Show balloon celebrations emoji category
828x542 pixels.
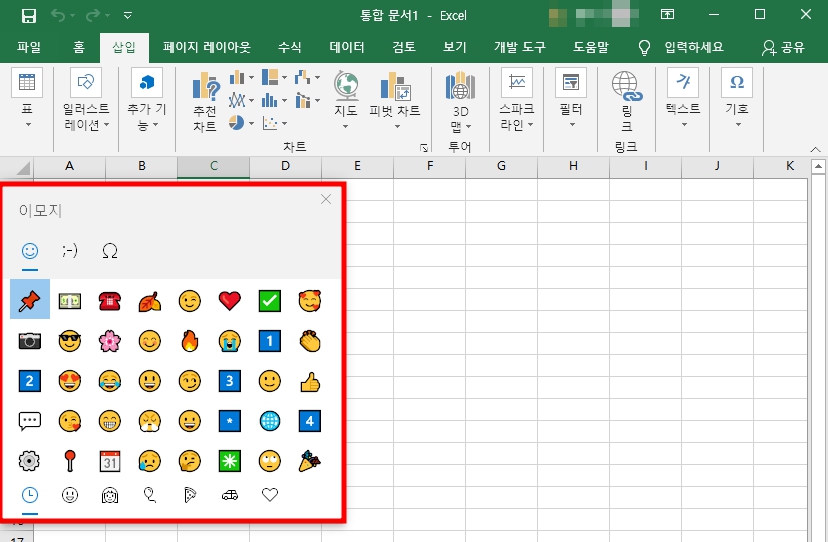[x=150, y=495]
